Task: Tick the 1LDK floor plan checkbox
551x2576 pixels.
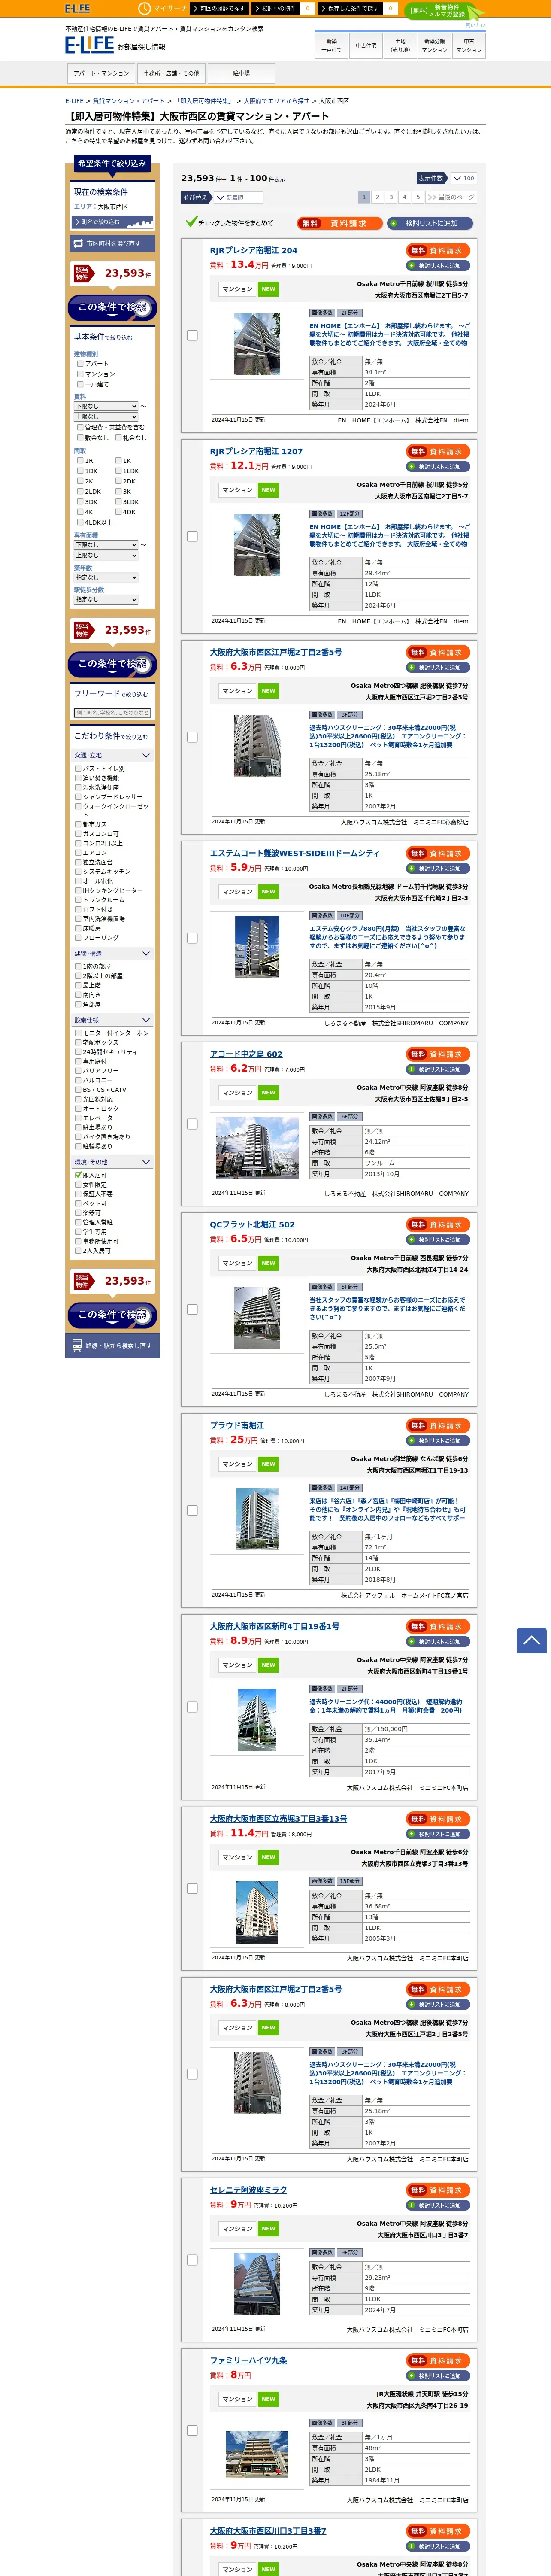Action: (x=118, y=471)
